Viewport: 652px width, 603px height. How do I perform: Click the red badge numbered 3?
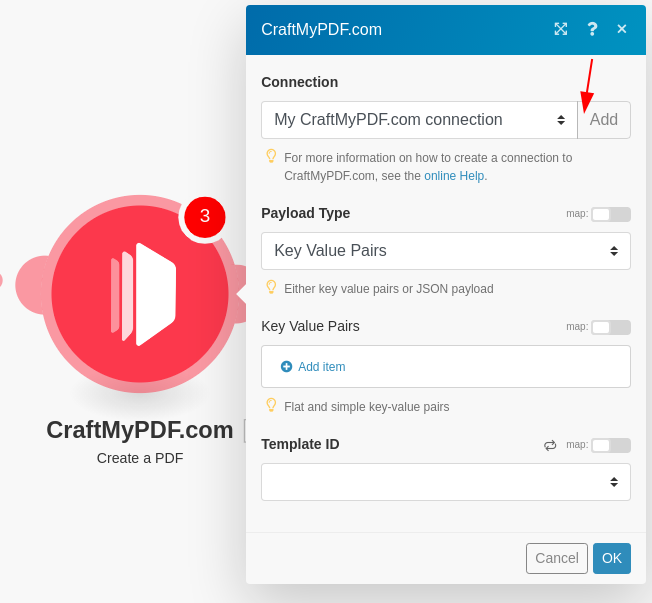point(205,217)
